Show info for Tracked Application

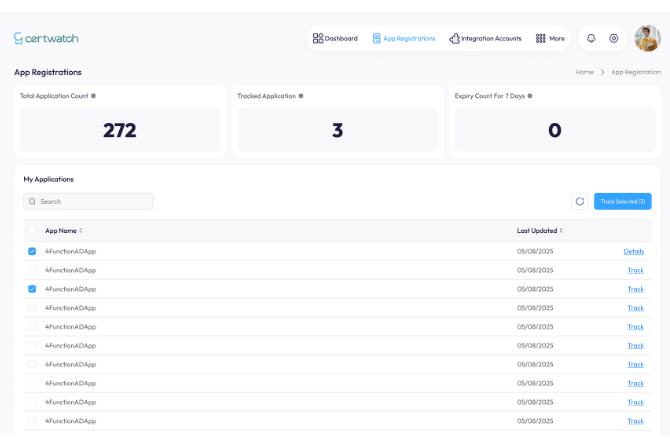tap(301, 96)
